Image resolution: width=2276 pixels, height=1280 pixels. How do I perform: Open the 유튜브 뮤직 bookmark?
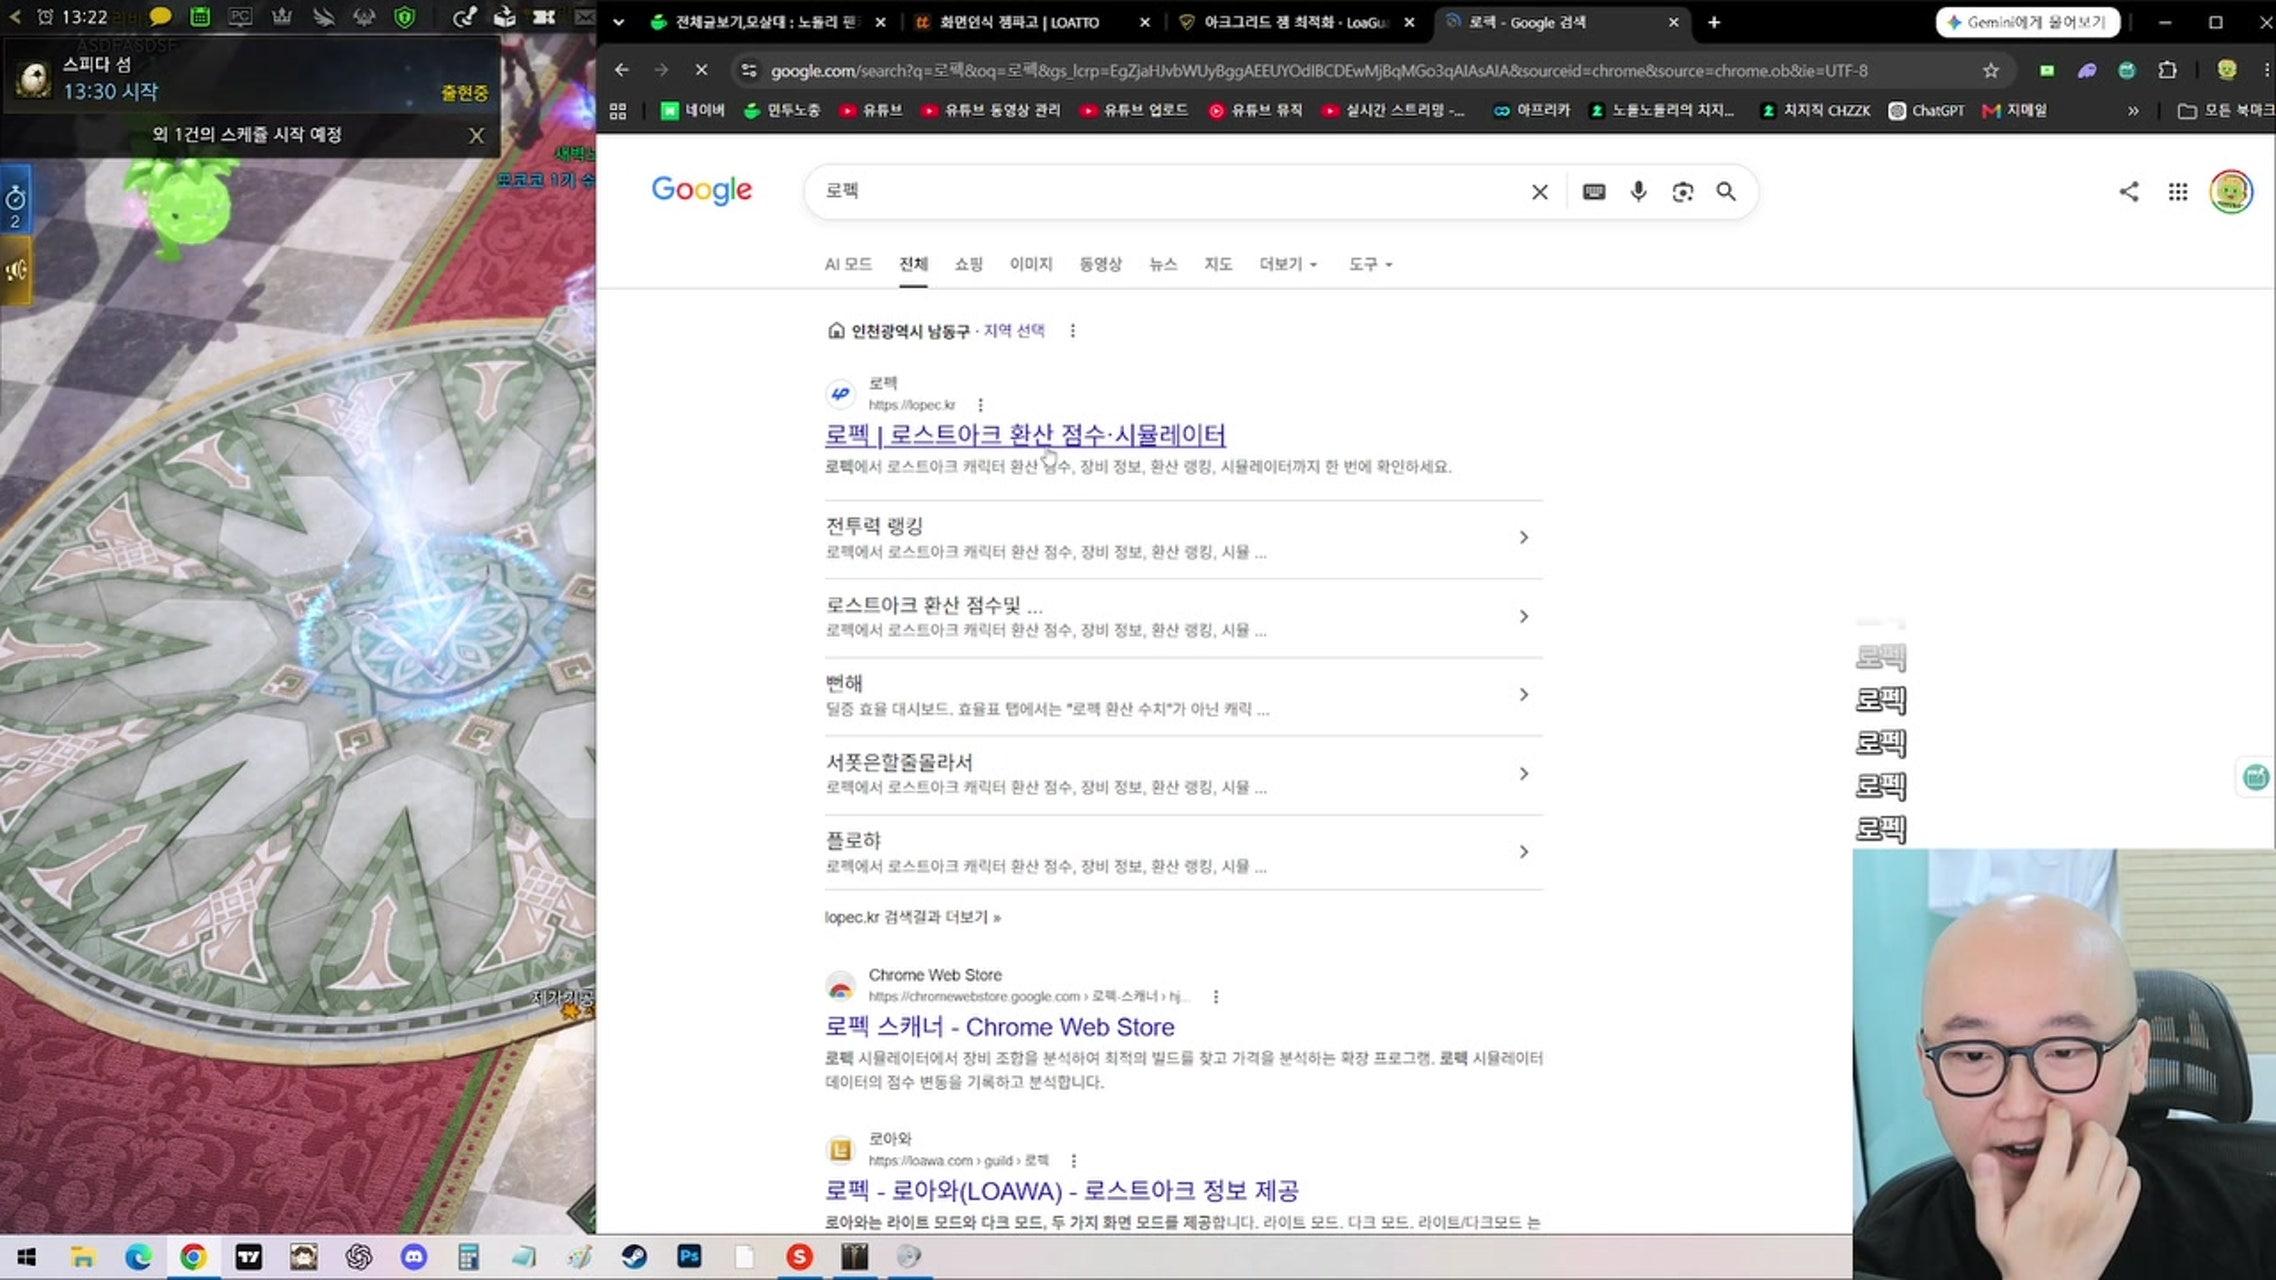[x=1255, y=110]
